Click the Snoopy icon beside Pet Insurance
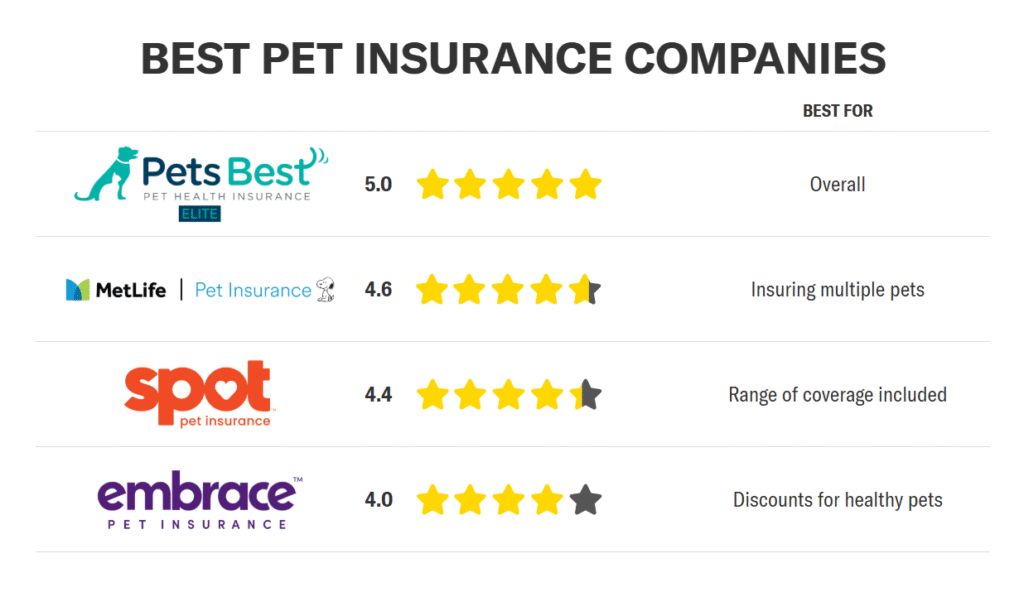 click(x=326, y=289)
